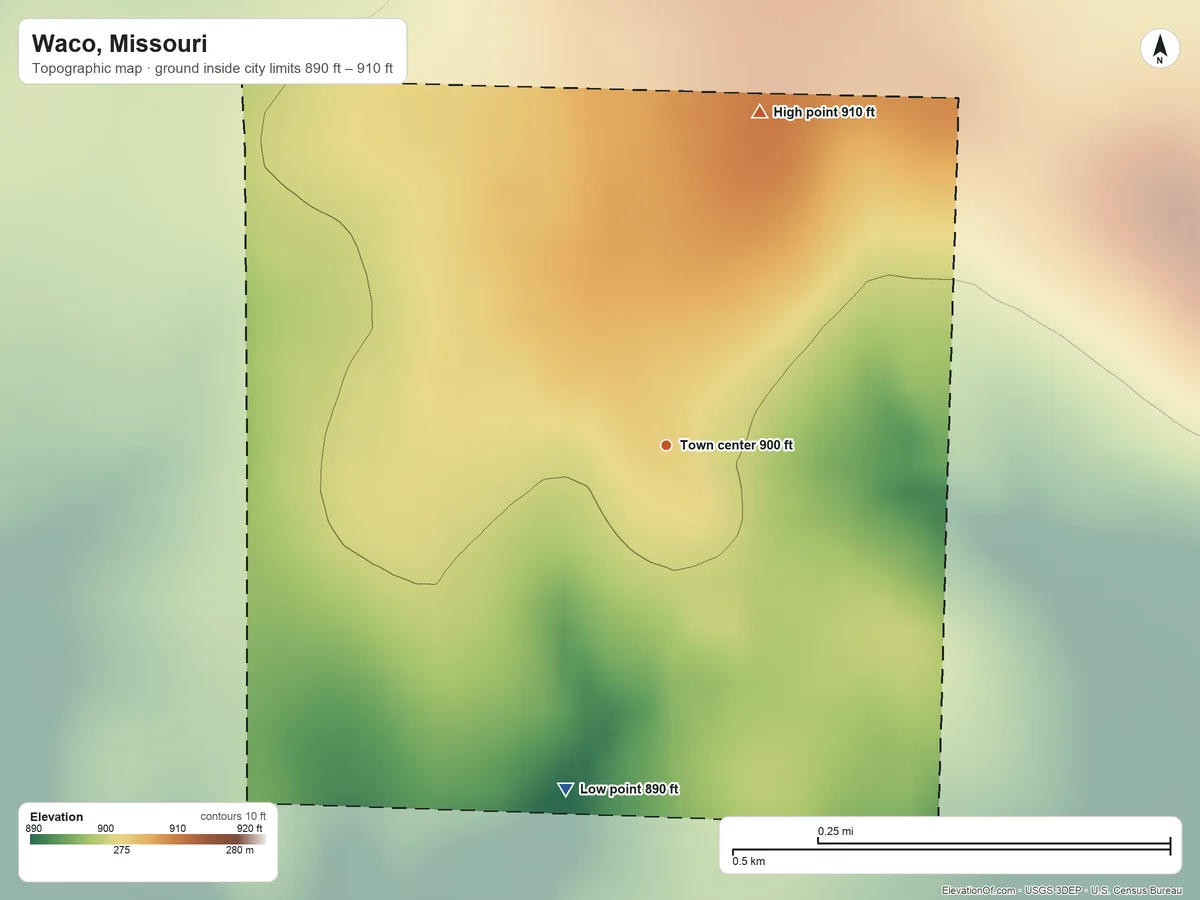Click the topographic map subtitle text
Image resolution: width=1200 pixels, height=900 pixels.
(213, 71)
